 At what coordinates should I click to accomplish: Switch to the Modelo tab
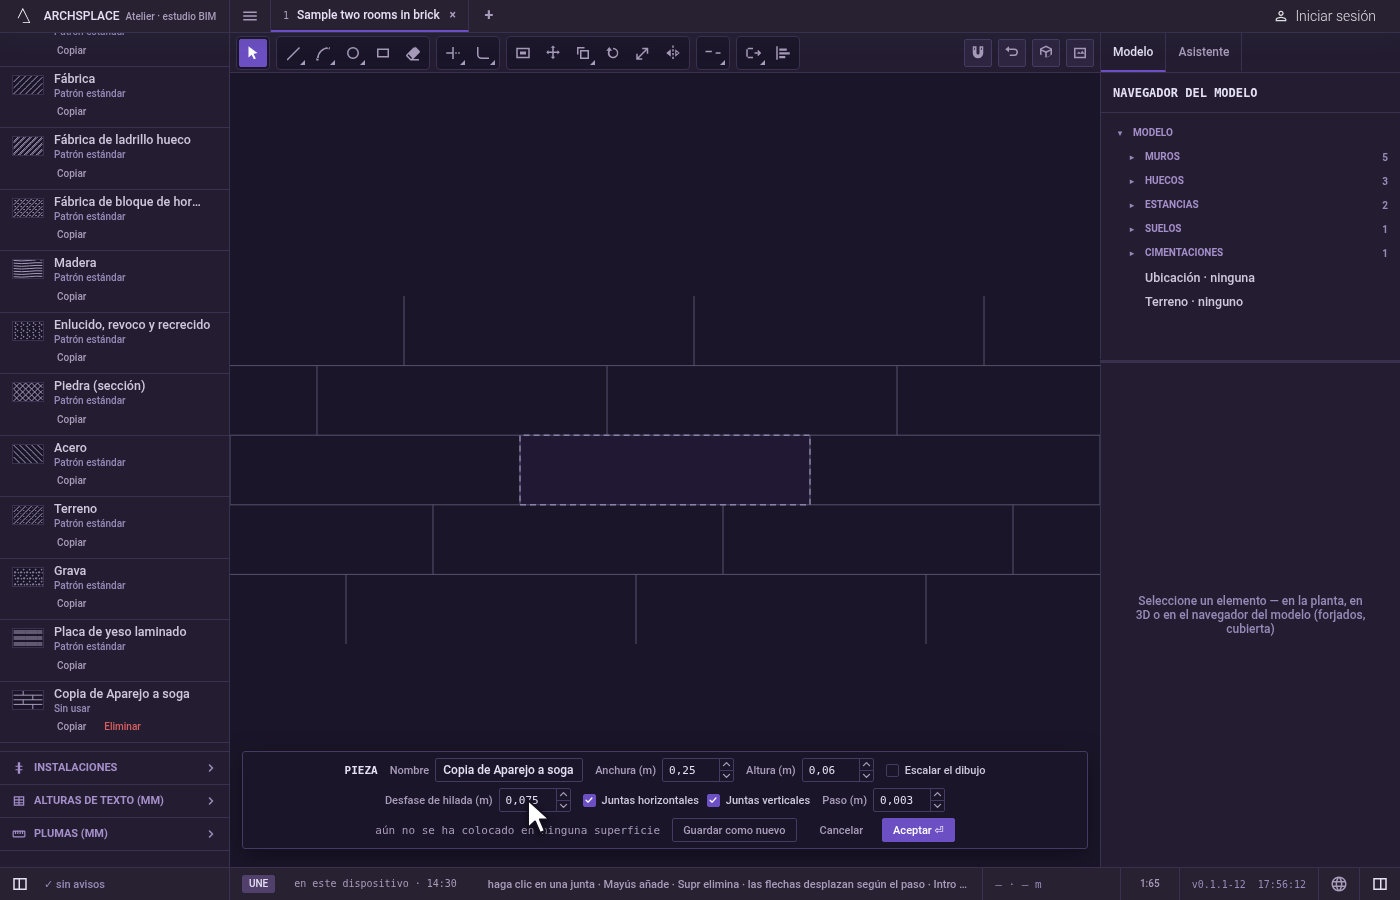[x=1133, y=52]
